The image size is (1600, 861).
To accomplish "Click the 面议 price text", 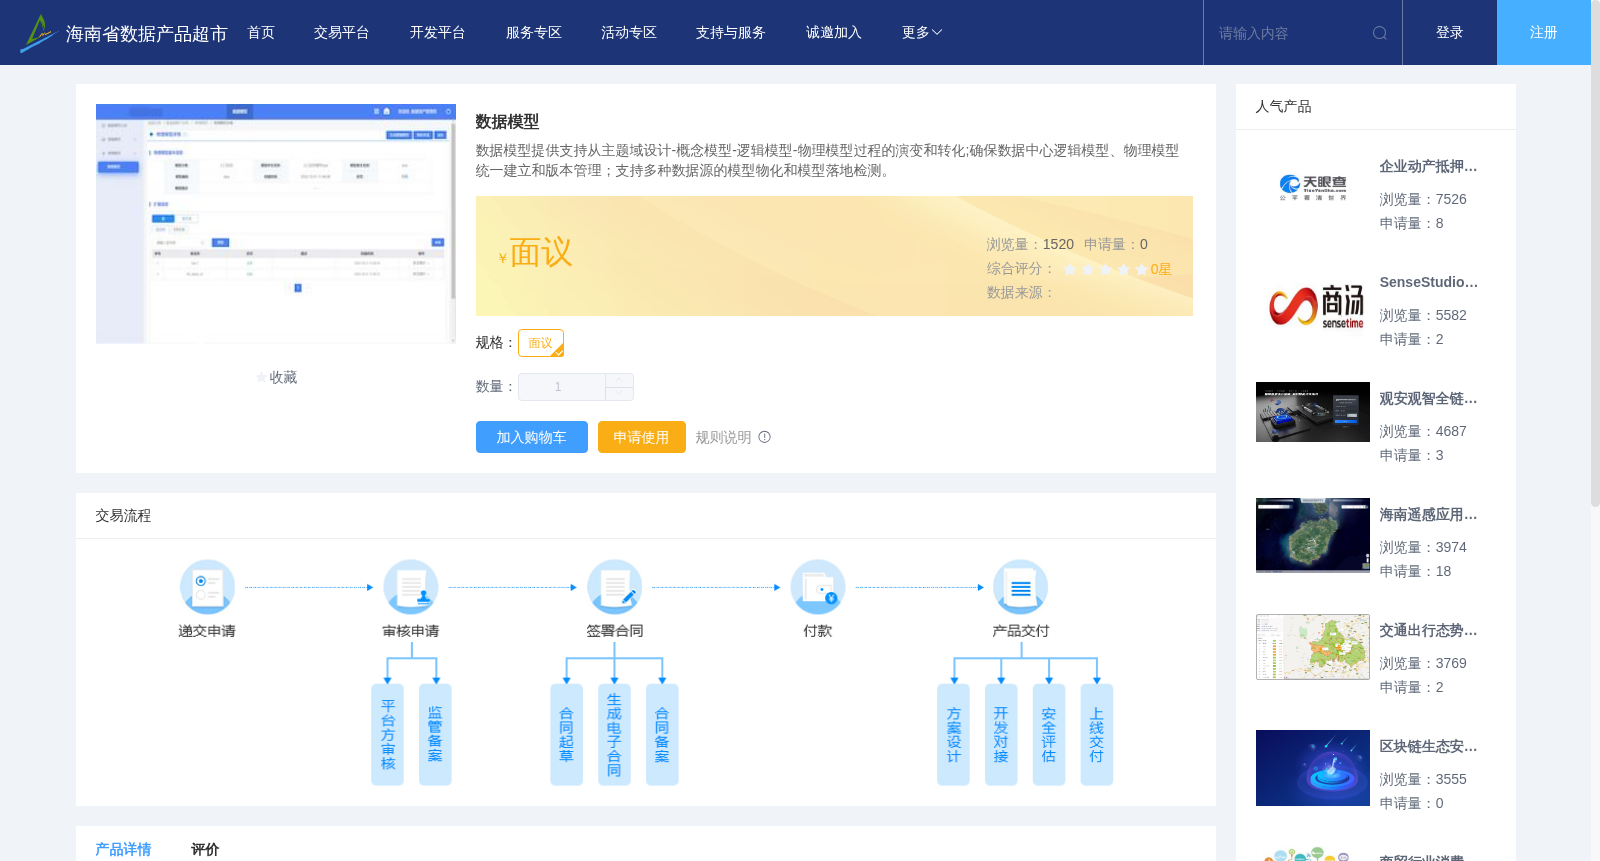I will coord(541,253).
